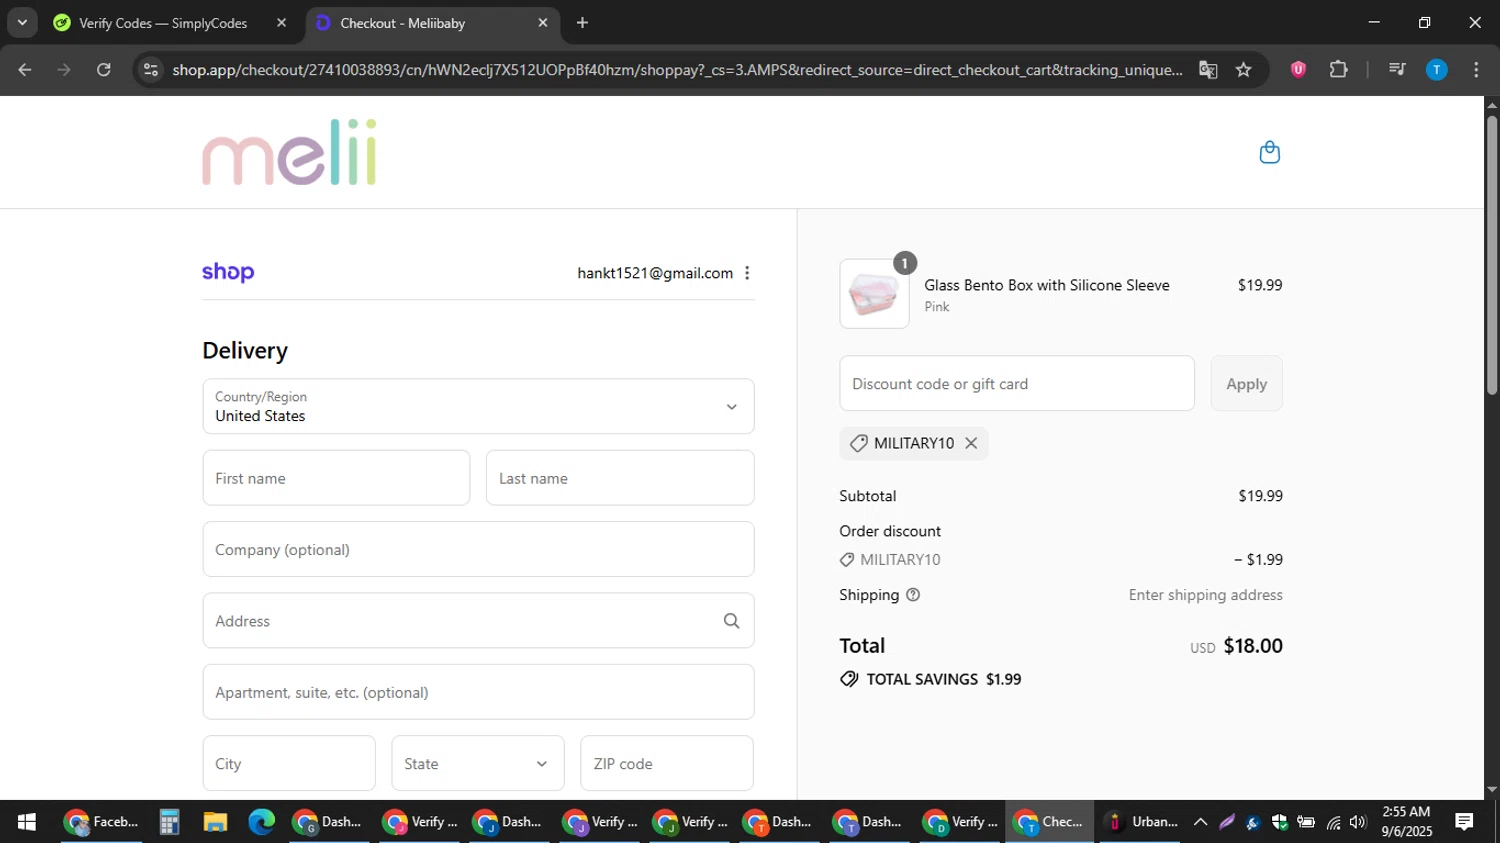Click the ZIP code field
This screenshot has height=843, width=1500.
point(667,764)
